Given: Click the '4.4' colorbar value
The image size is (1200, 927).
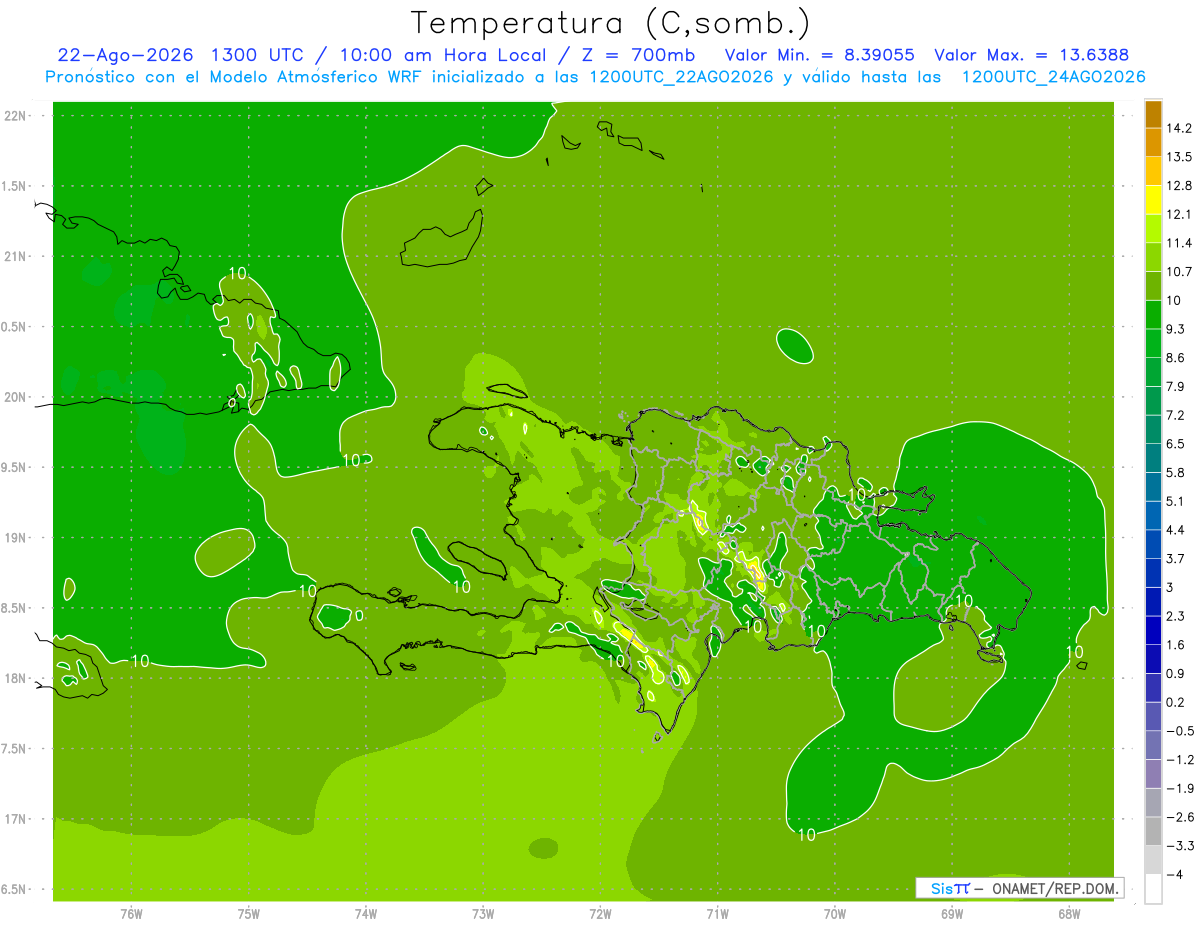Looking at the screenshot, I should (x=1175, y=530).
